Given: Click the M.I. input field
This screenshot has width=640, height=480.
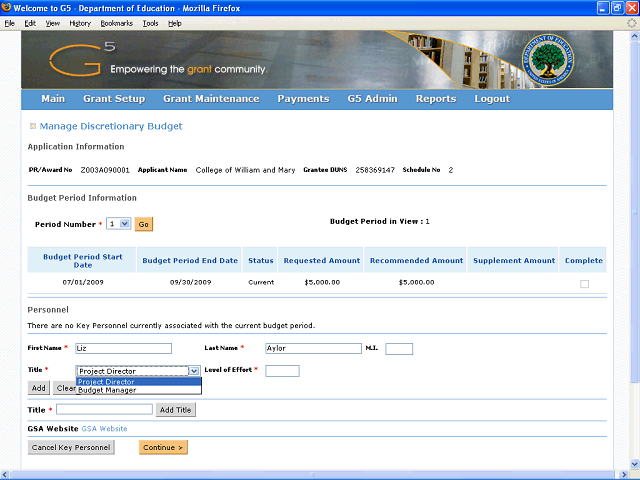Looking at the screenshot, I should pyautogui.click(x=399, y=349).
